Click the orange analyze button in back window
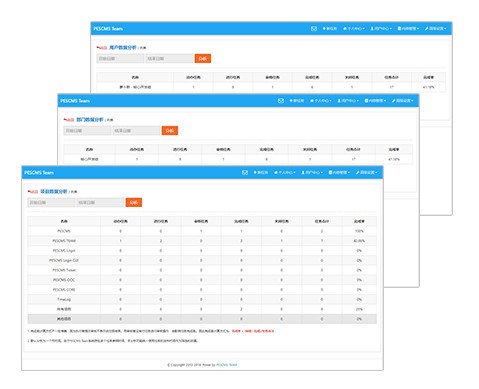The width and height of the screenshot is (479, 389). tap(203, 58)
